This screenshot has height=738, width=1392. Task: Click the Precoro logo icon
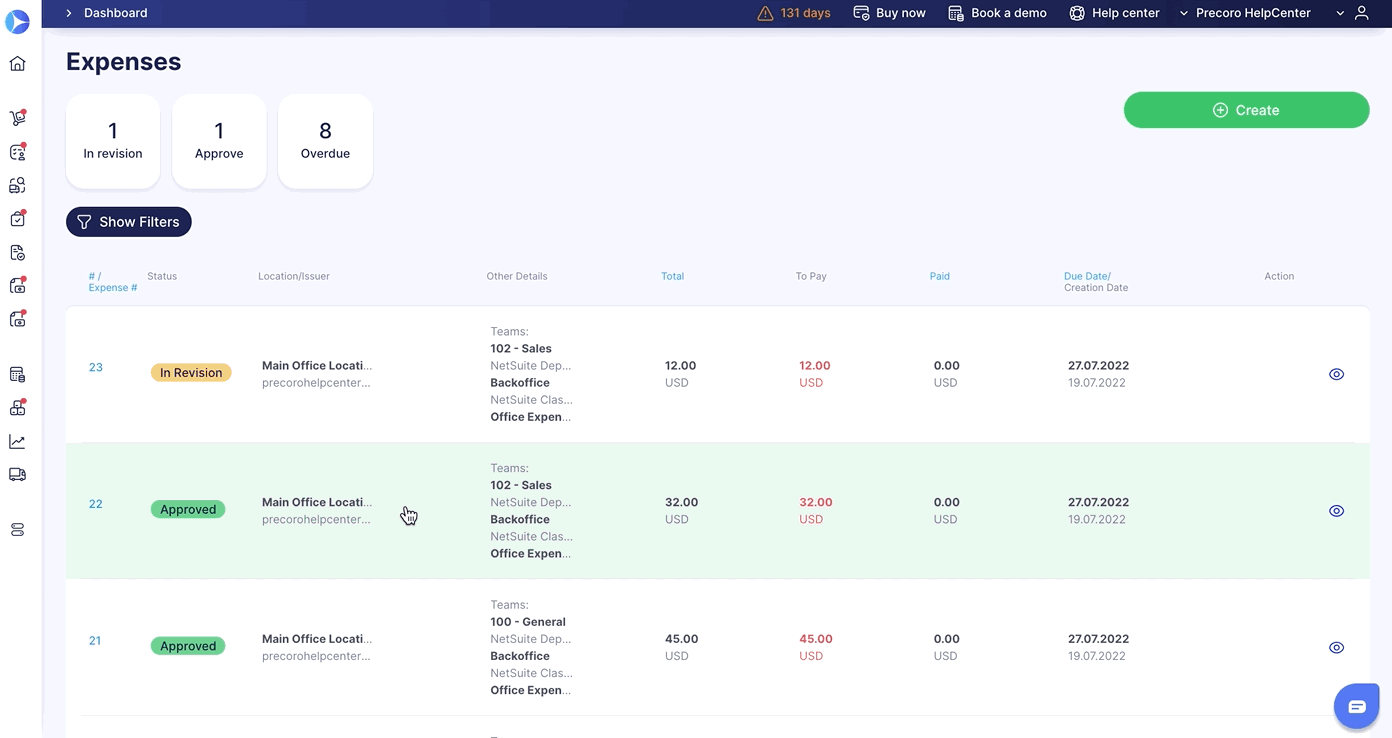point(17,22)
